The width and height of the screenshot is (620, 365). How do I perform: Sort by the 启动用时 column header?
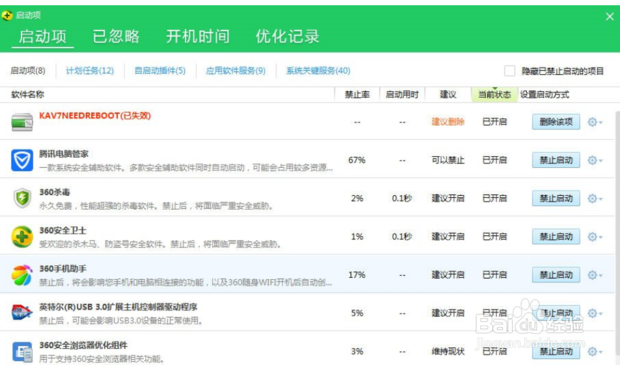coord(402,95)
